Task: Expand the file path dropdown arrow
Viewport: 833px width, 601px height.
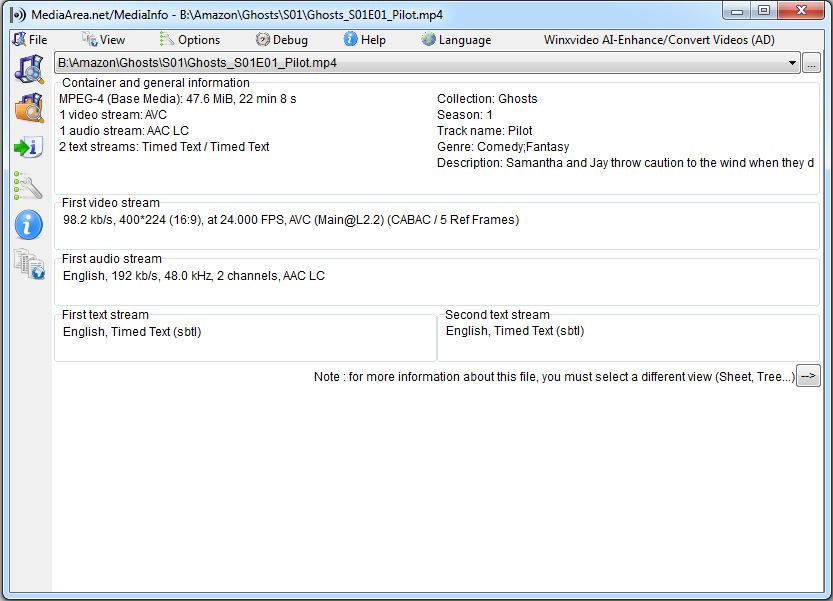Action: (x=793, y=63)
